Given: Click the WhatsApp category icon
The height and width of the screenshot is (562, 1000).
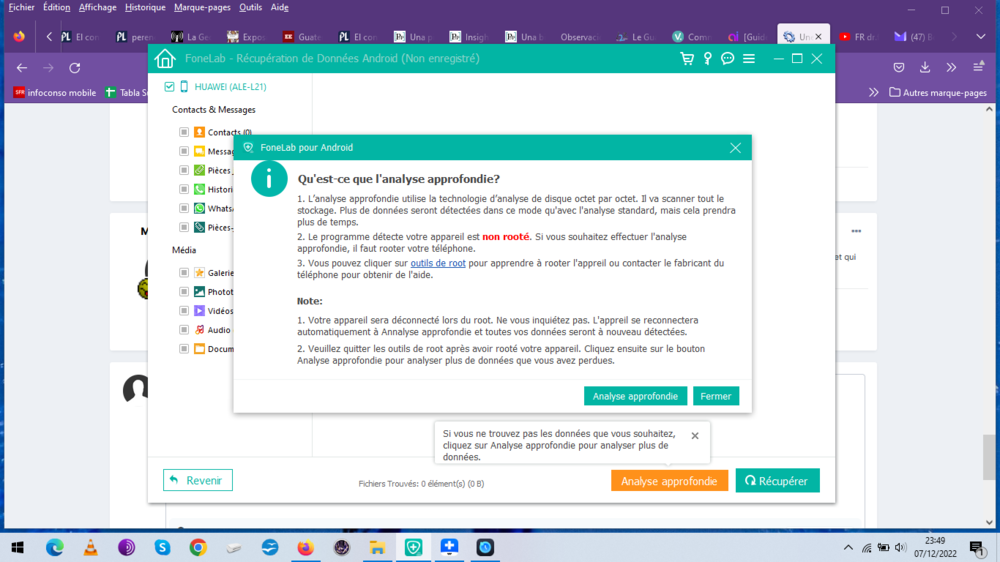Looking at the screenshot, I should click(200, 209).
